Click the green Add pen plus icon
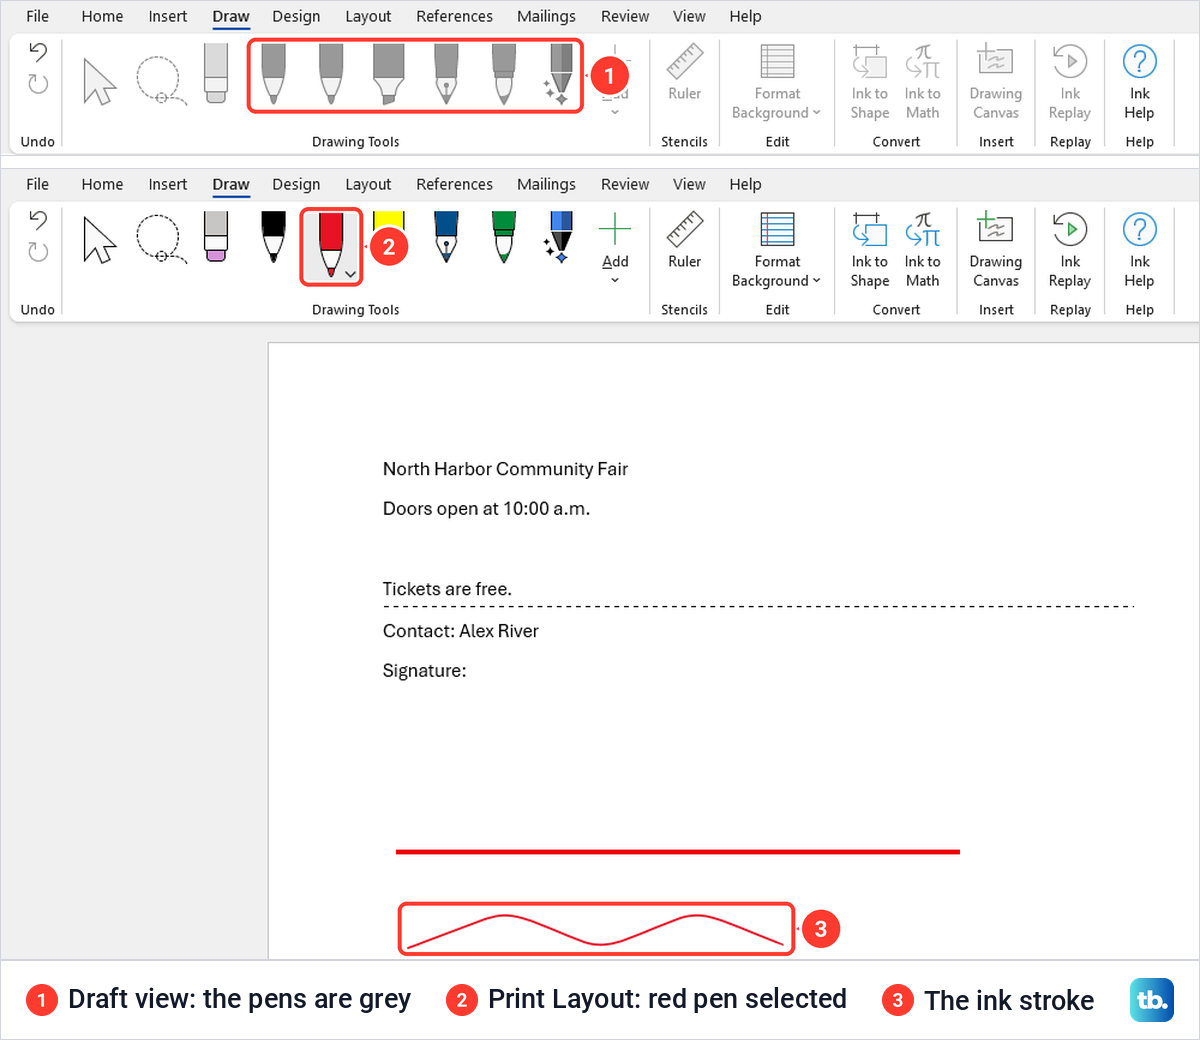 point(615,229)
